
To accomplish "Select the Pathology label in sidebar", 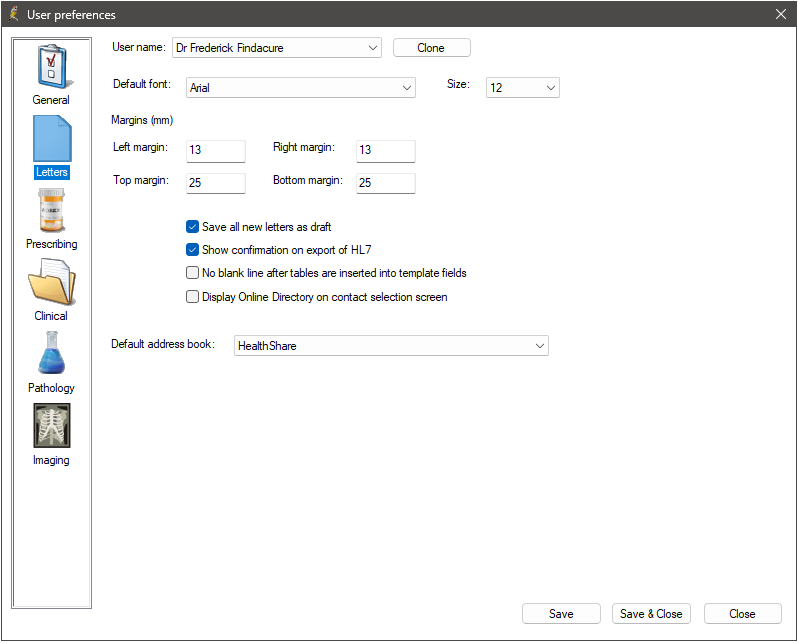I will coord(51,388).
